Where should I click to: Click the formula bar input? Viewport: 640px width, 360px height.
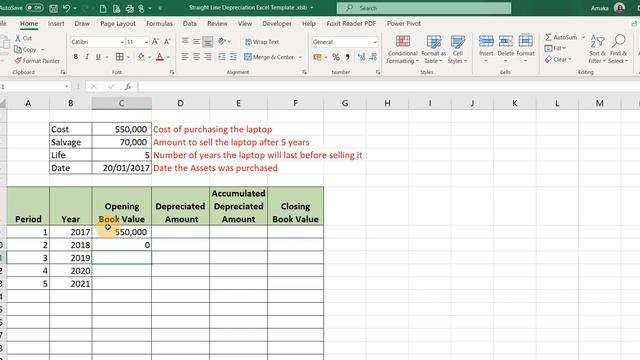click(x=388, y=87)
